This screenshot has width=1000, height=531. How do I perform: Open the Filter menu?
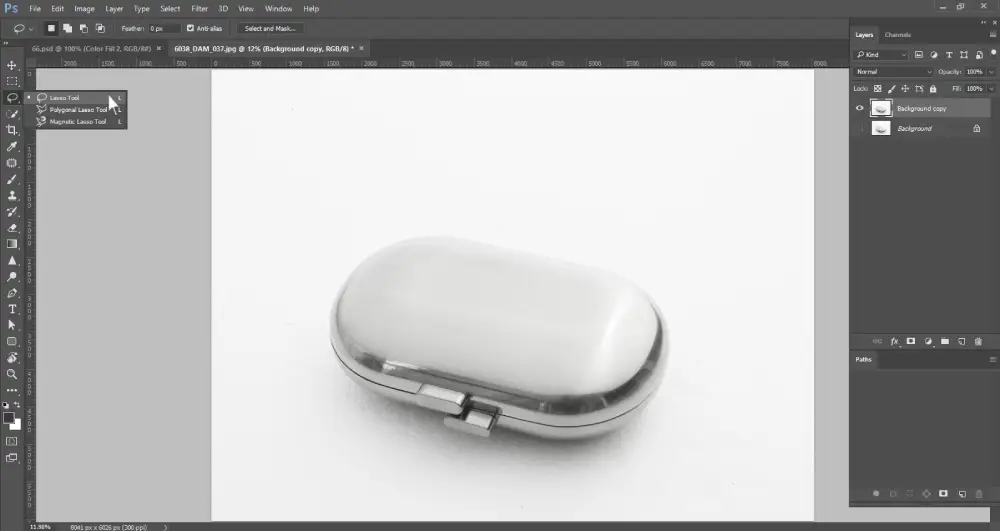200,9
